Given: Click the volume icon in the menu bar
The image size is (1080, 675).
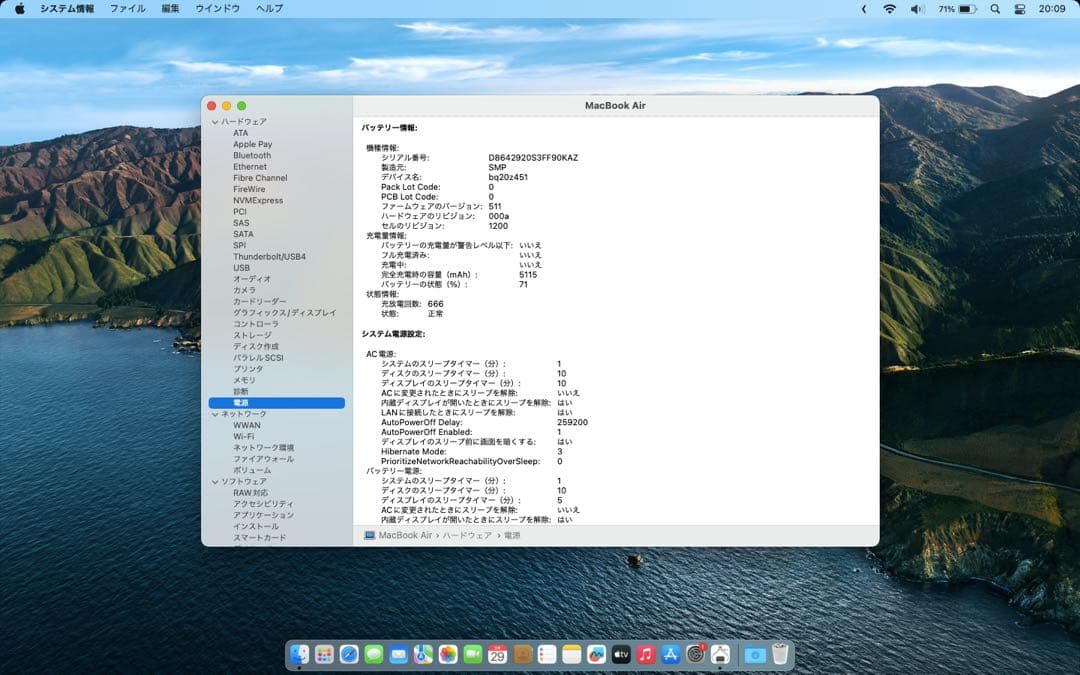Looking at the screenshot, I should point(917,9).
